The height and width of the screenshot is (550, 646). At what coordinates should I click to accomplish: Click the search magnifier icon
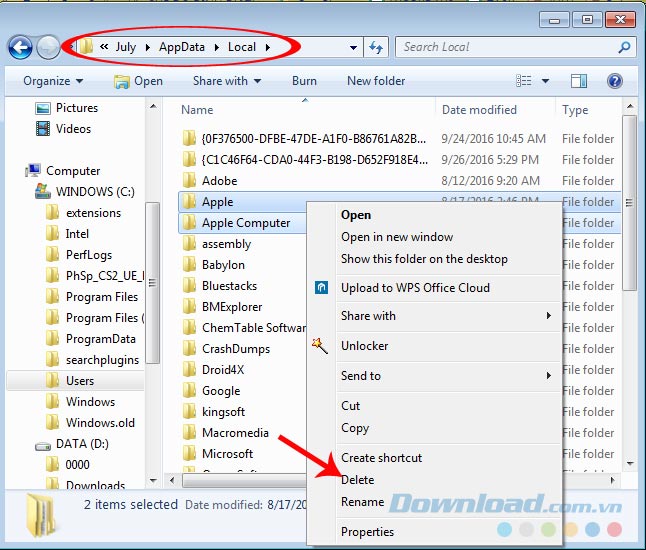[625, 47]
